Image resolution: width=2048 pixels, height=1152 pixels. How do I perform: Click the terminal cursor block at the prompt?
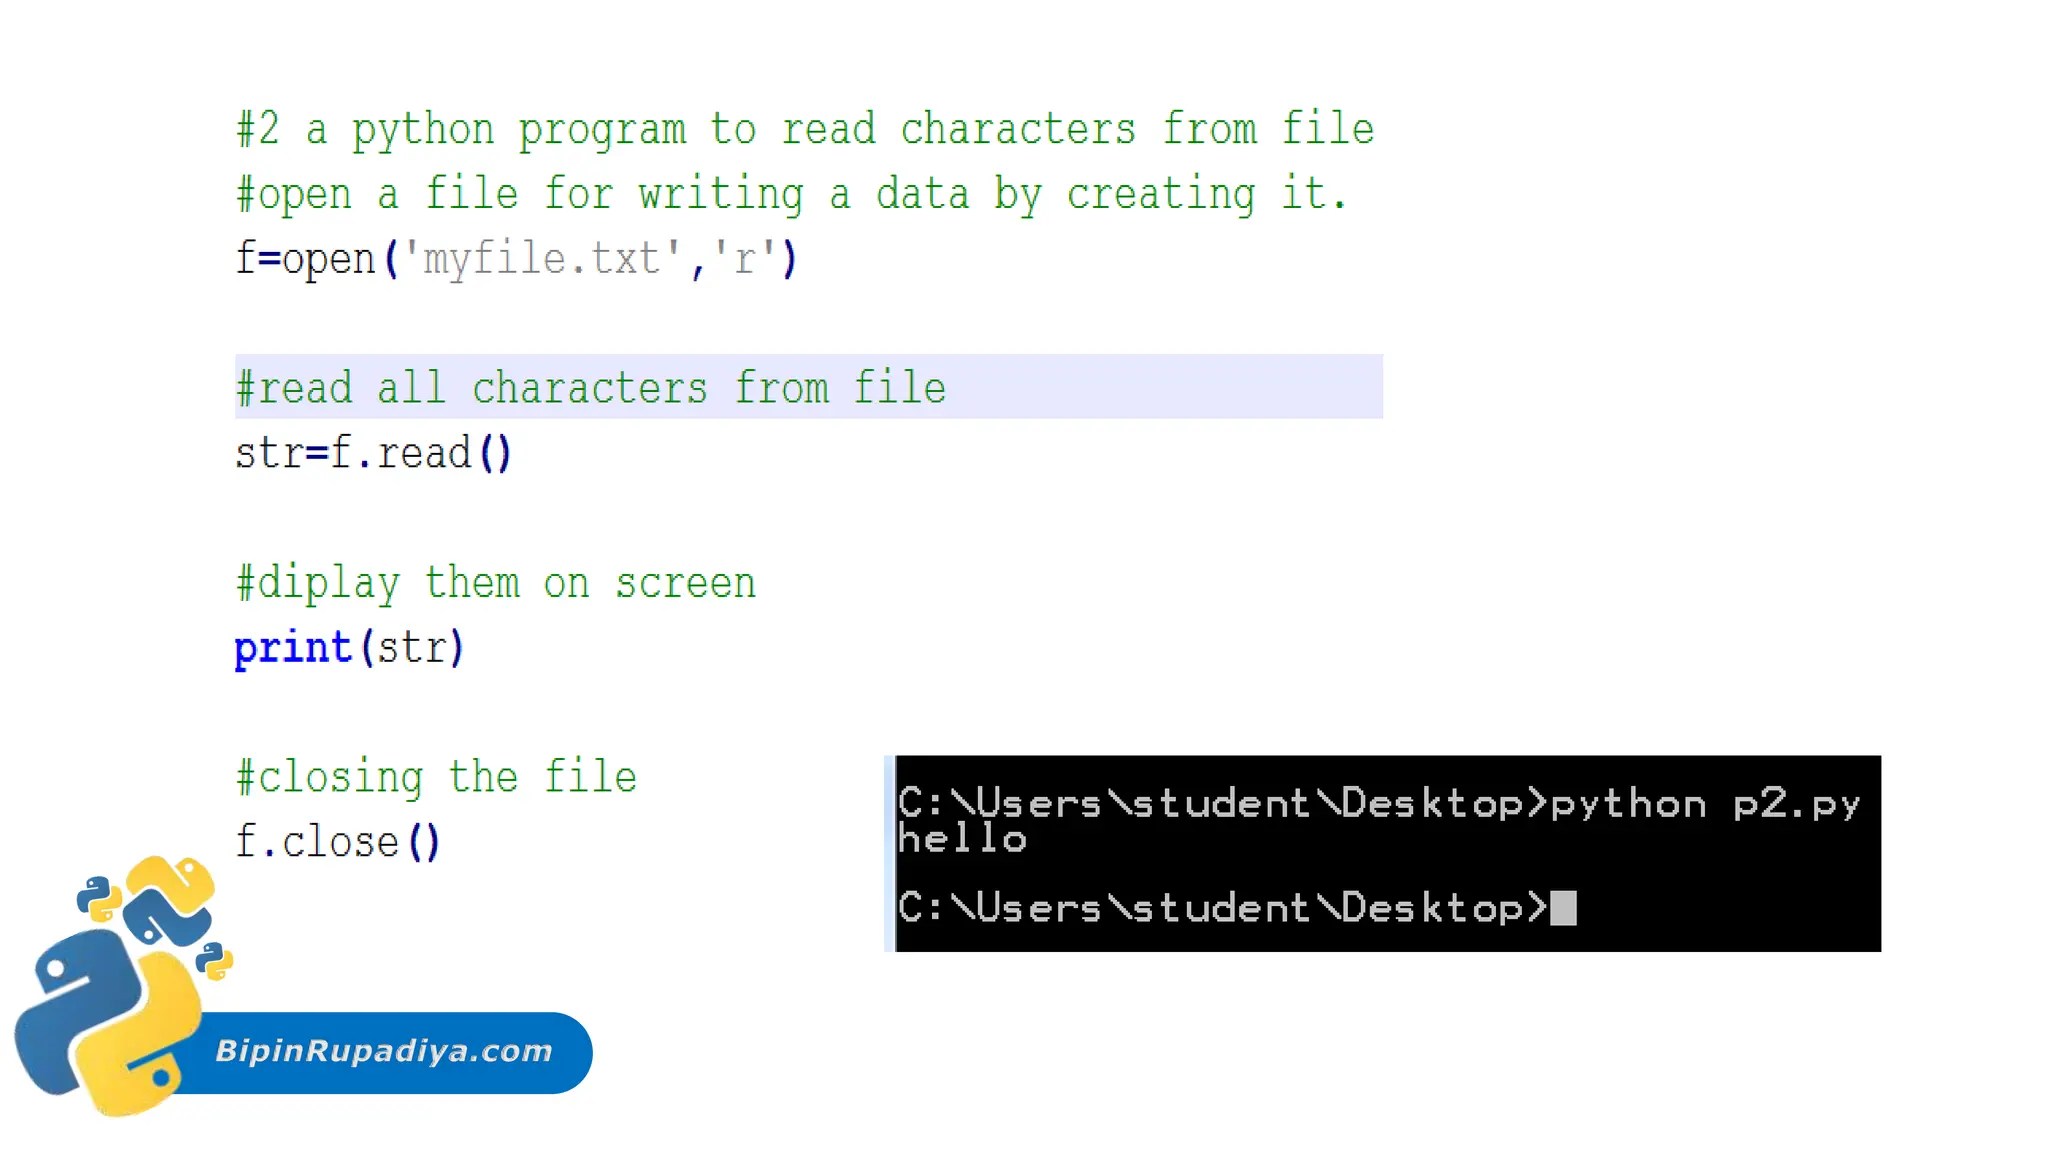click(x=1563, y=908)
